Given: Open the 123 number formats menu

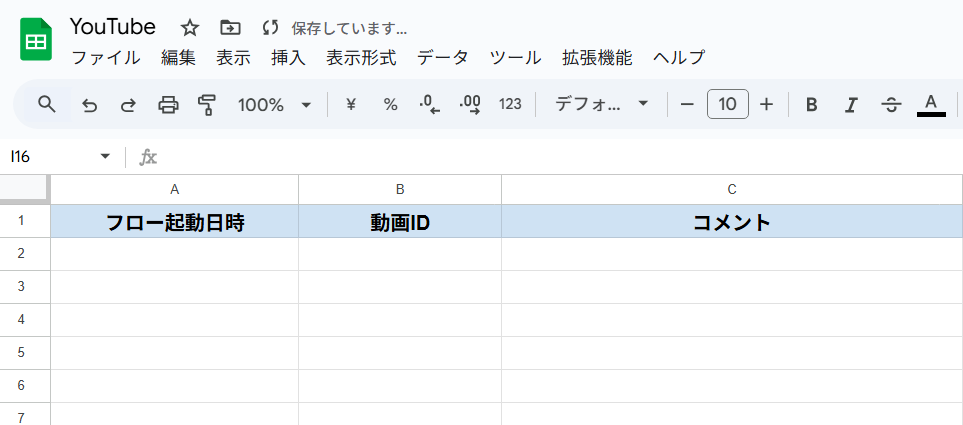Looking at the screenshot, I should 510,105.
